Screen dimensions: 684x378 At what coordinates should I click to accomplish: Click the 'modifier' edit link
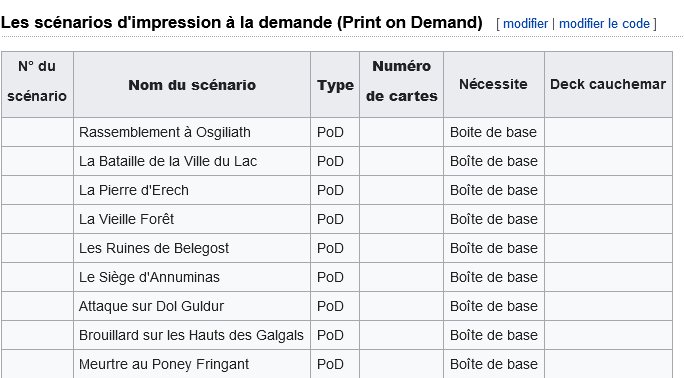525,24
